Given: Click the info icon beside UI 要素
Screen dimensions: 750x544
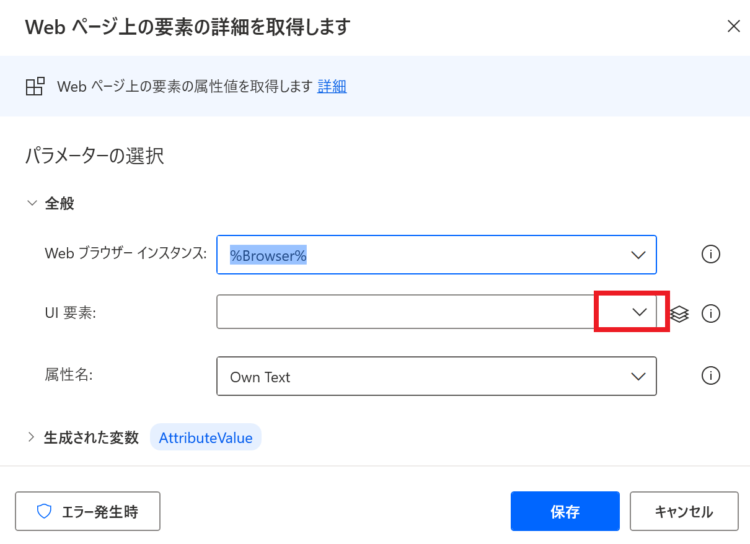Looking at the screenshot, I should pos(710,314).
